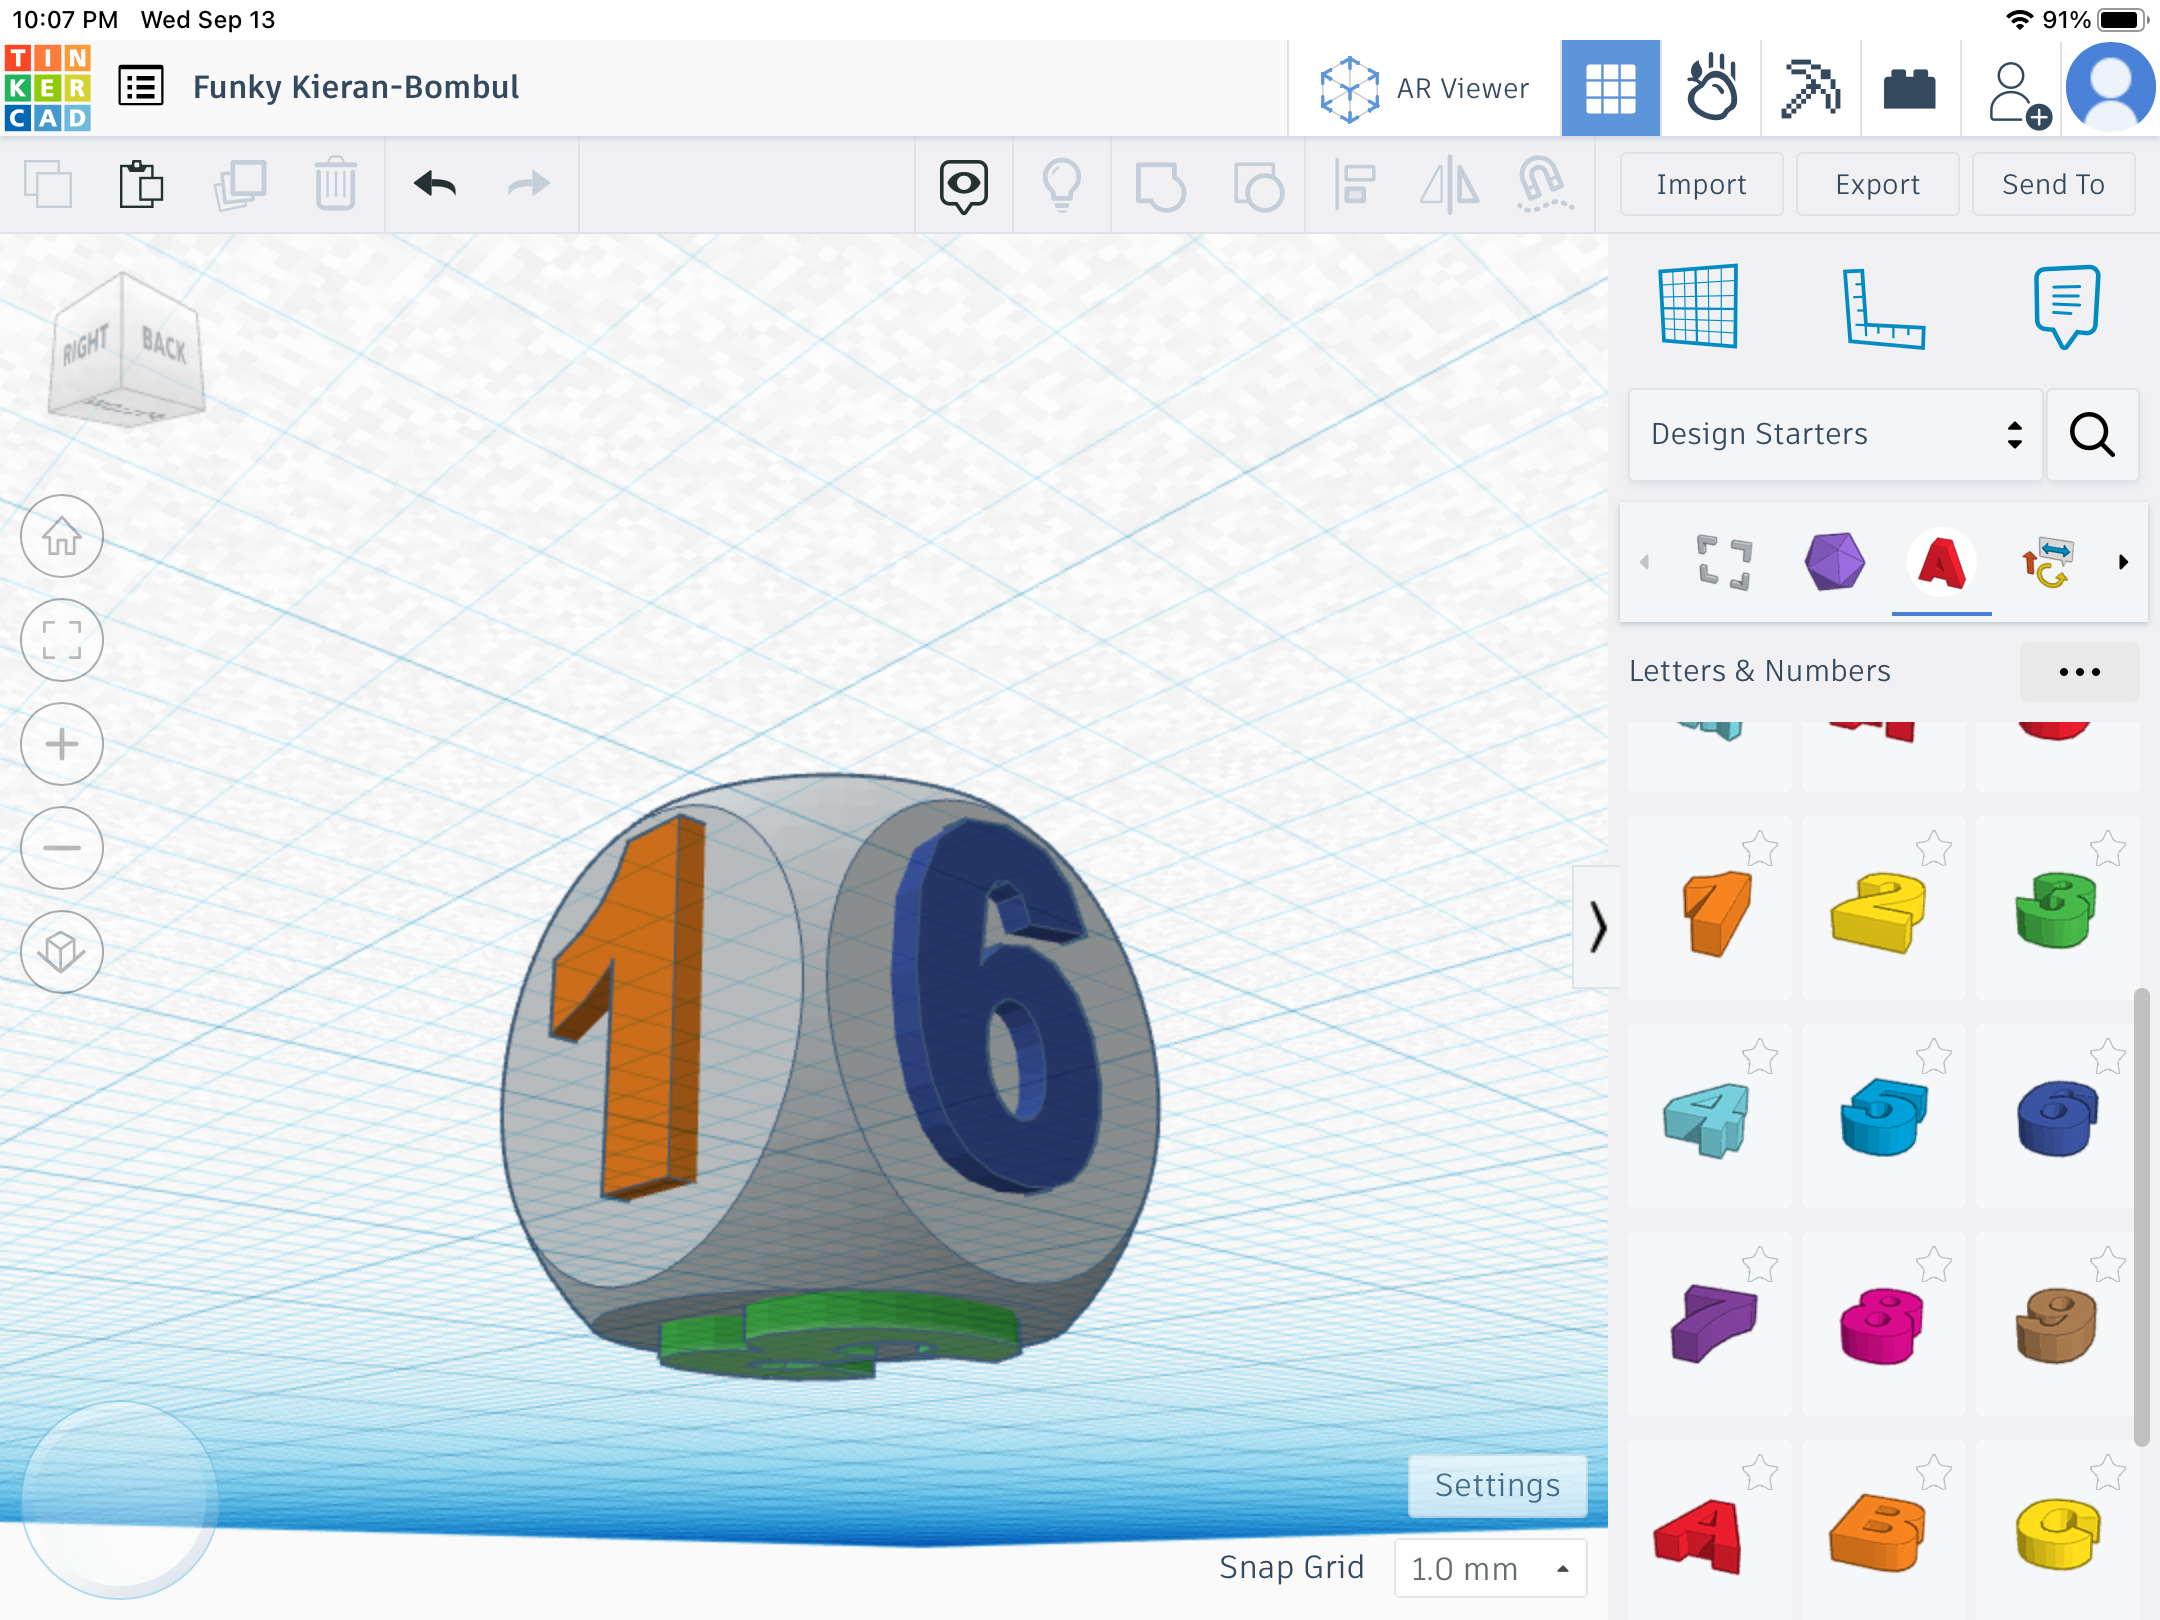Image resolution: width=2160 pixels, height=1620 pixels.
Task: Toggle show all lightbulb icon
Action: 1062,186
